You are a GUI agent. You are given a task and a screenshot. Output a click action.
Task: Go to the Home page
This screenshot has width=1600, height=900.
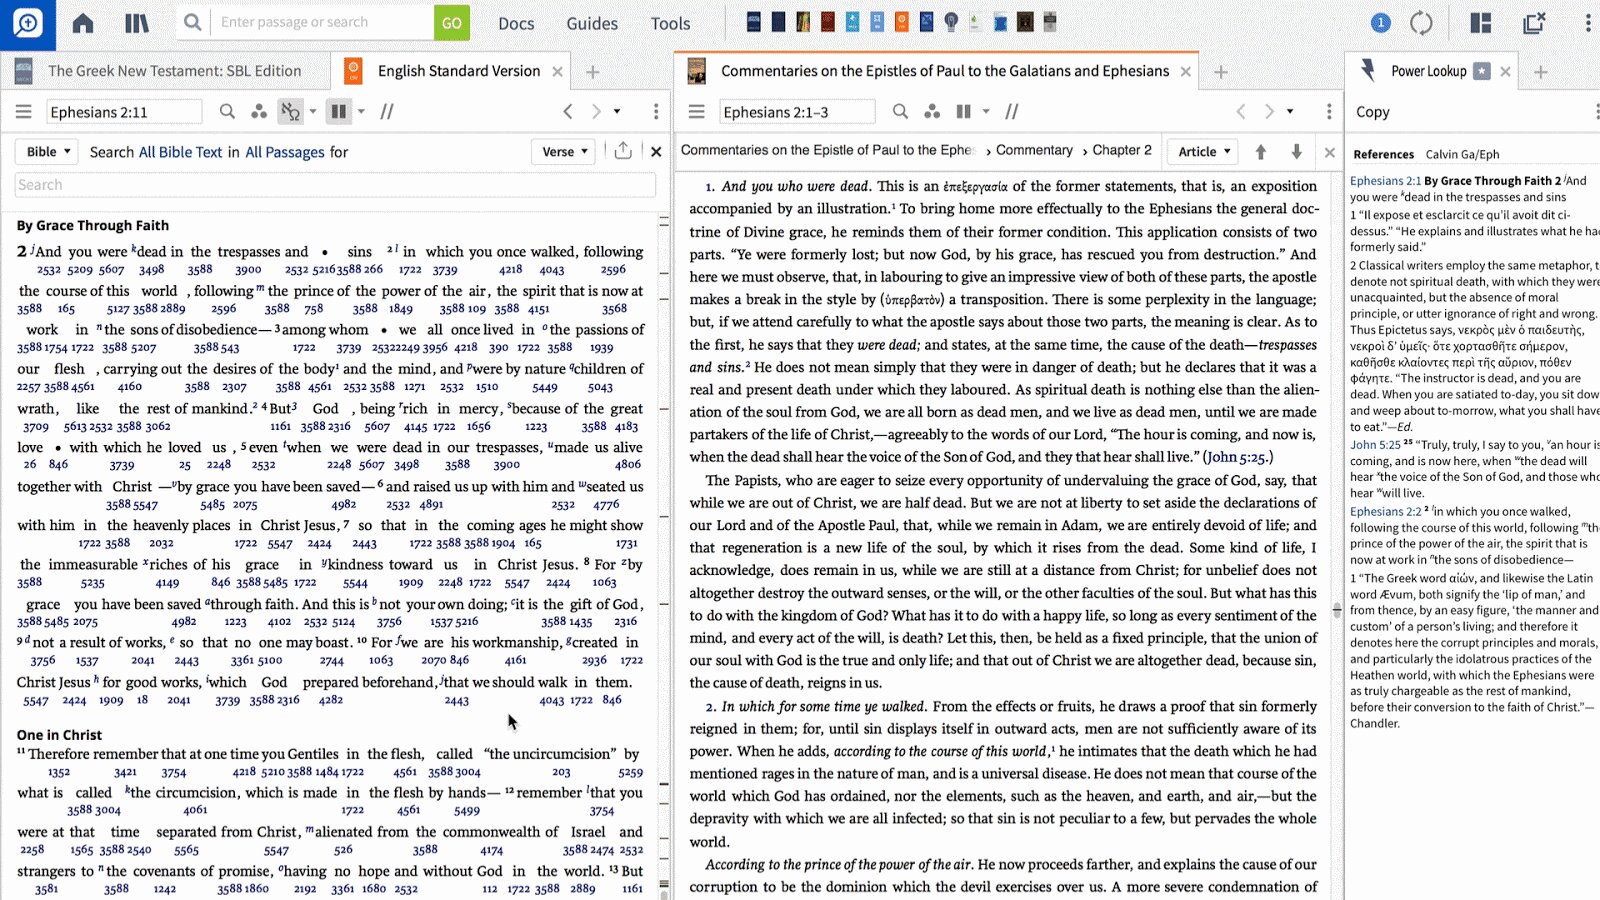point(83,23)
